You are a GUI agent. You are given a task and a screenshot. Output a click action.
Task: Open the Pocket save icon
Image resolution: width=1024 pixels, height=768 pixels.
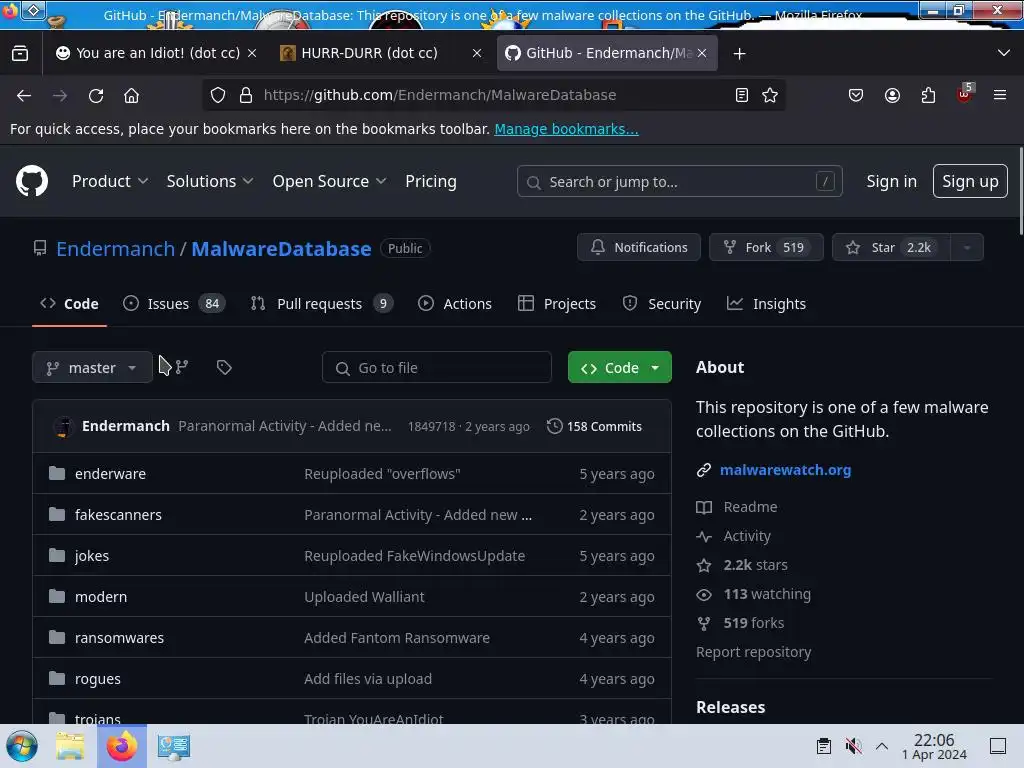point(856,95)
